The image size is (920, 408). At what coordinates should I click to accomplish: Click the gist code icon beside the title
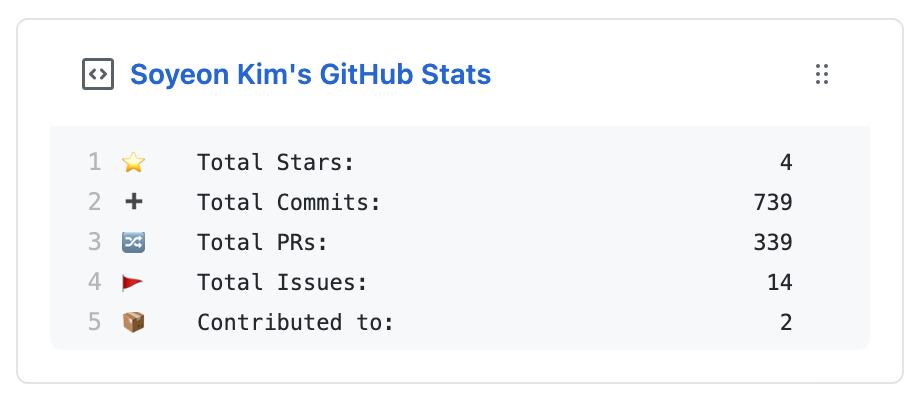97,74
